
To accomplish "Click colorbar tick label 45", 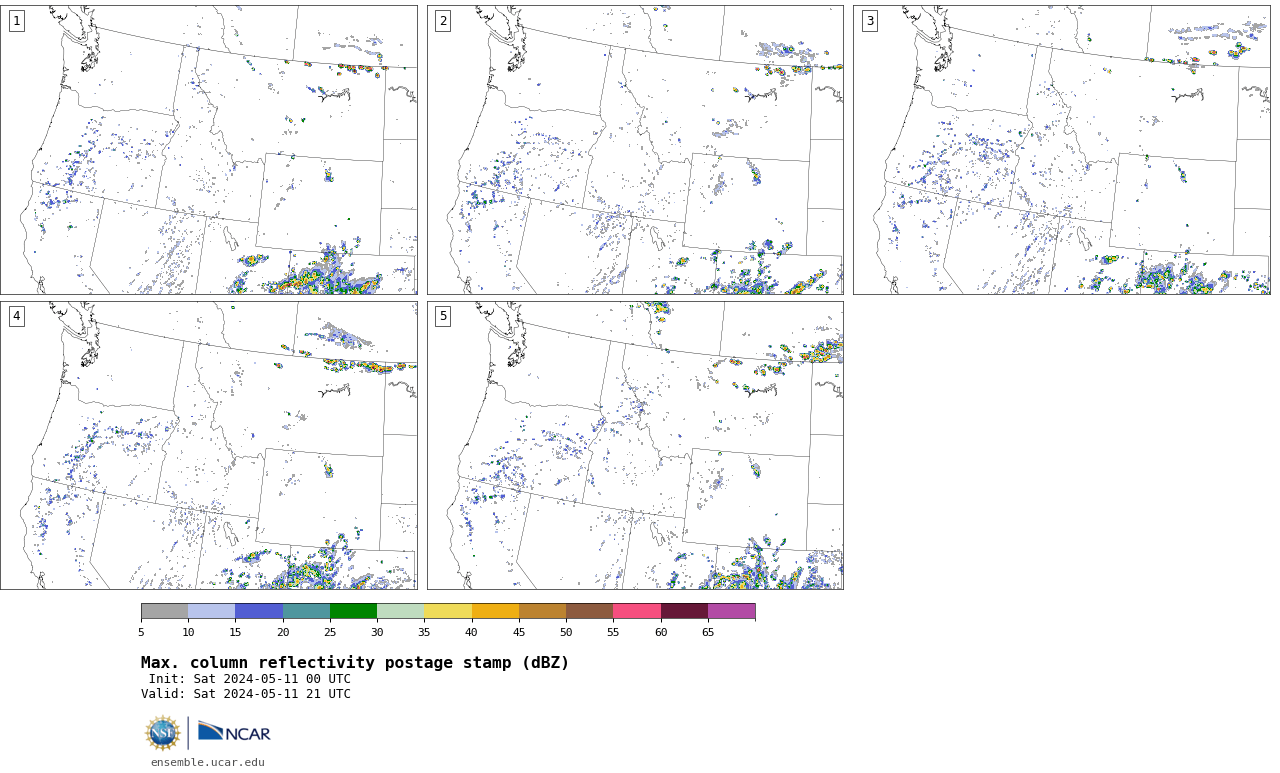I will coord(519,632).
